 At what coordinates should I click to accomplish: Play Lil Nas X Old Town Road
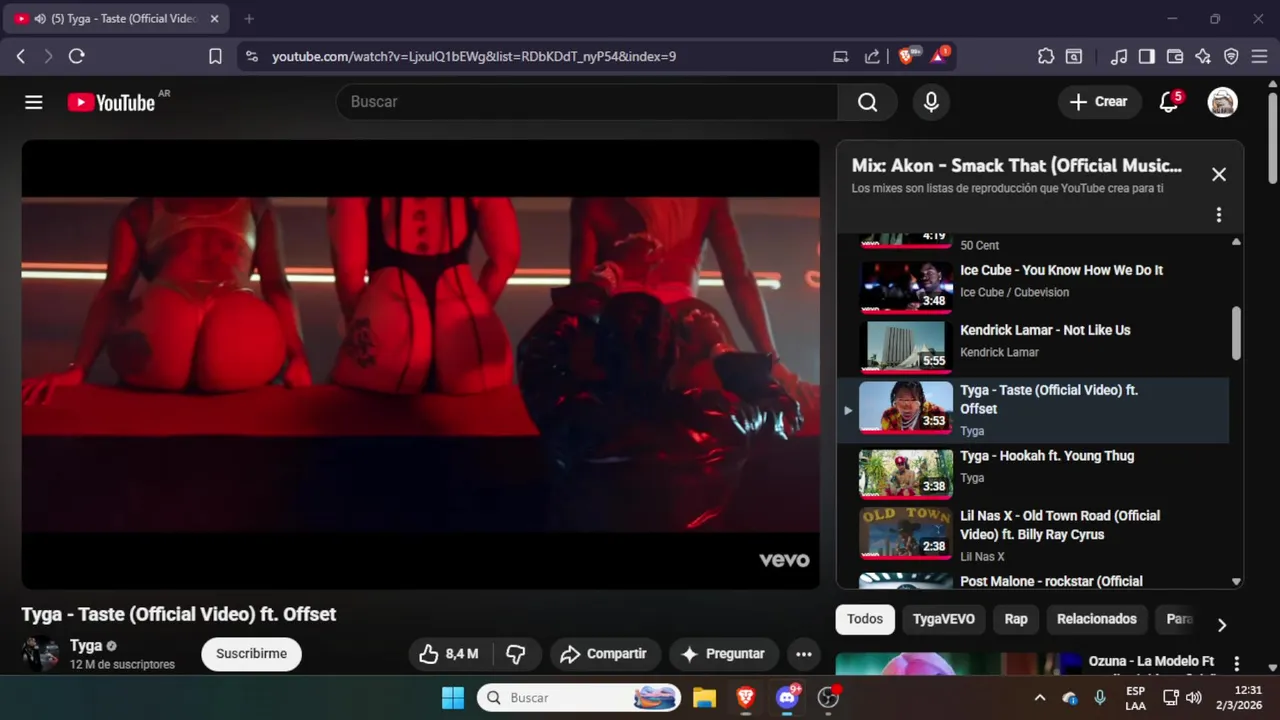pyautogui.click(x=1034, y=534)
